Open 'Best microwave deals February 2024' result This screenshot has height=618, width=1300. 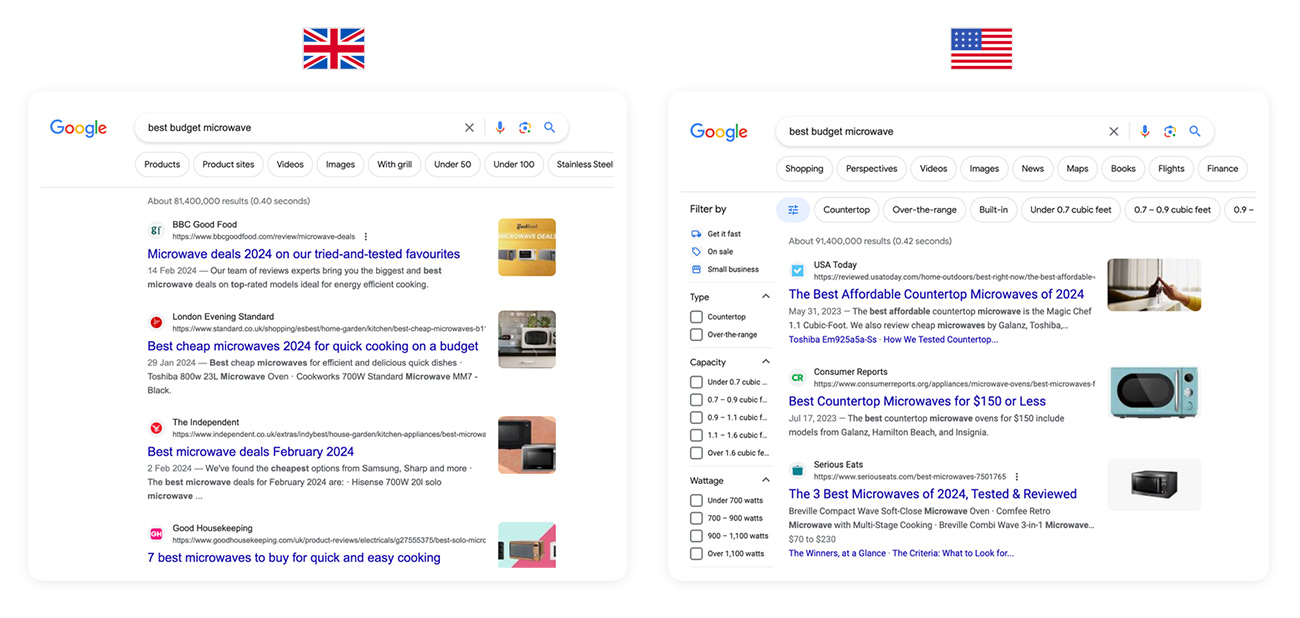251,452
